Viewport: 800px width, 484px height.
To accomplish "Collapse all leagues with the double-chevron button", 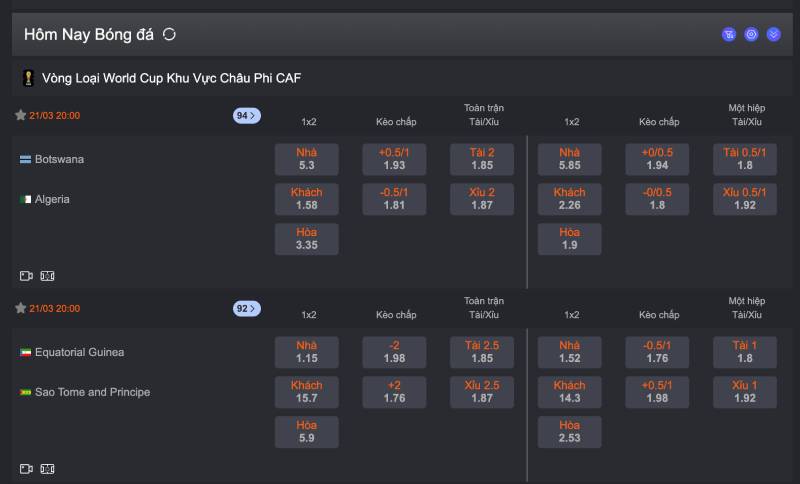I will pyautogui.click(x=773, y=34).
